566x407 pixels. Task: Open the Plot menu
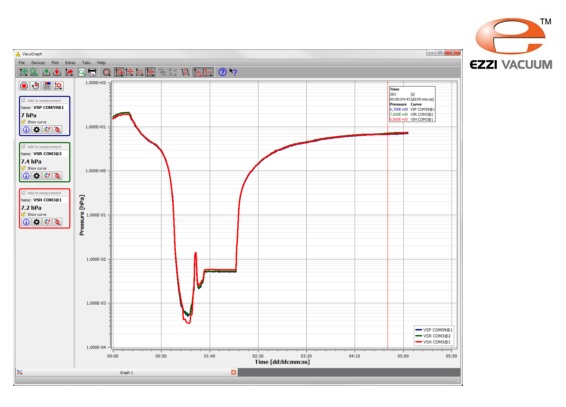point(55,62)
